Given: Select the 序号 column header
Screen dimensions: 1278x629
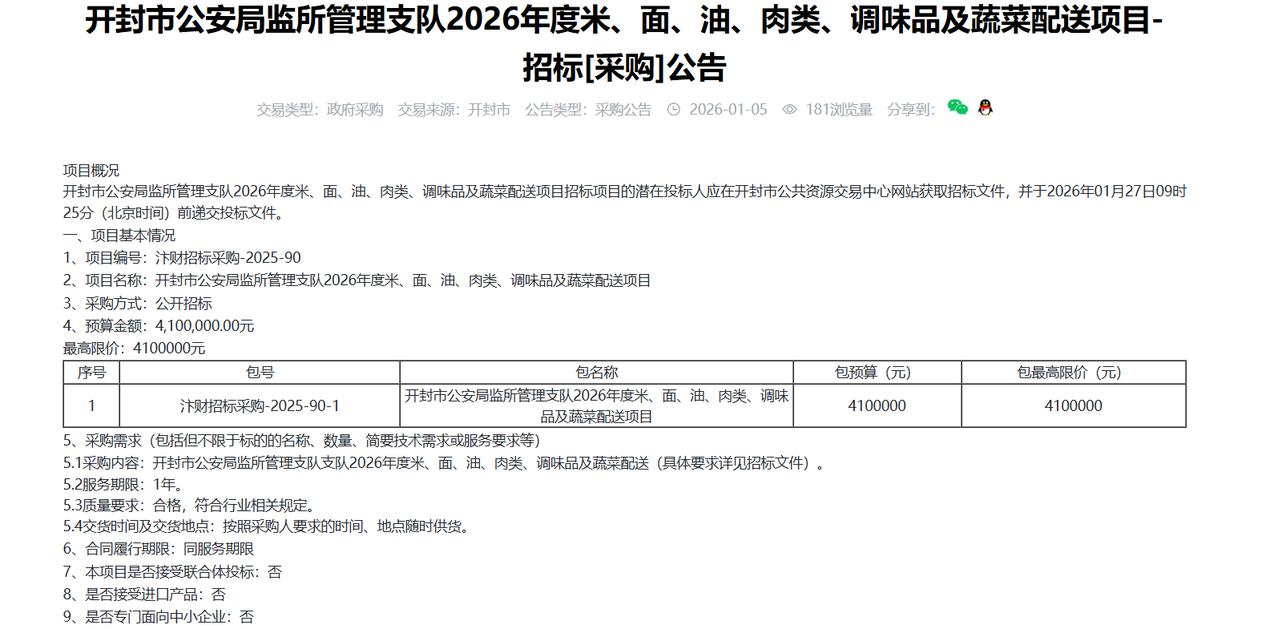Looking at the screenshot, I should point(91,370).
